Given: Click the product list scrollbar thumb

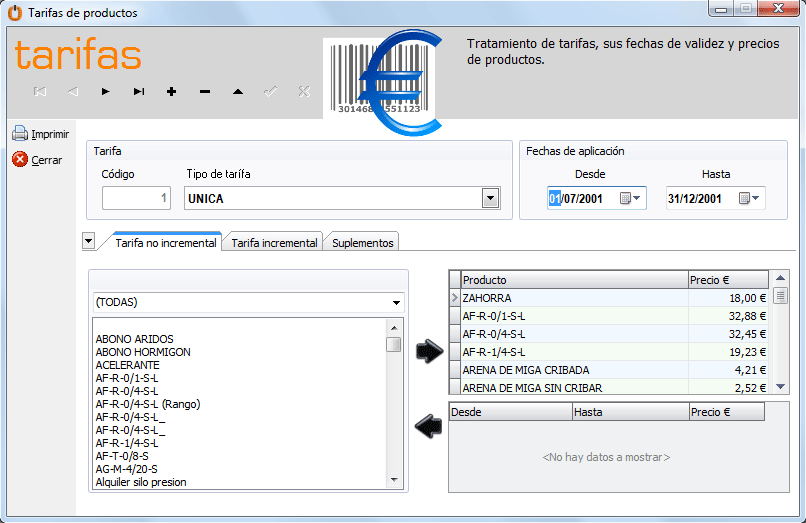Looking at the screenshot, I should 394,345.
